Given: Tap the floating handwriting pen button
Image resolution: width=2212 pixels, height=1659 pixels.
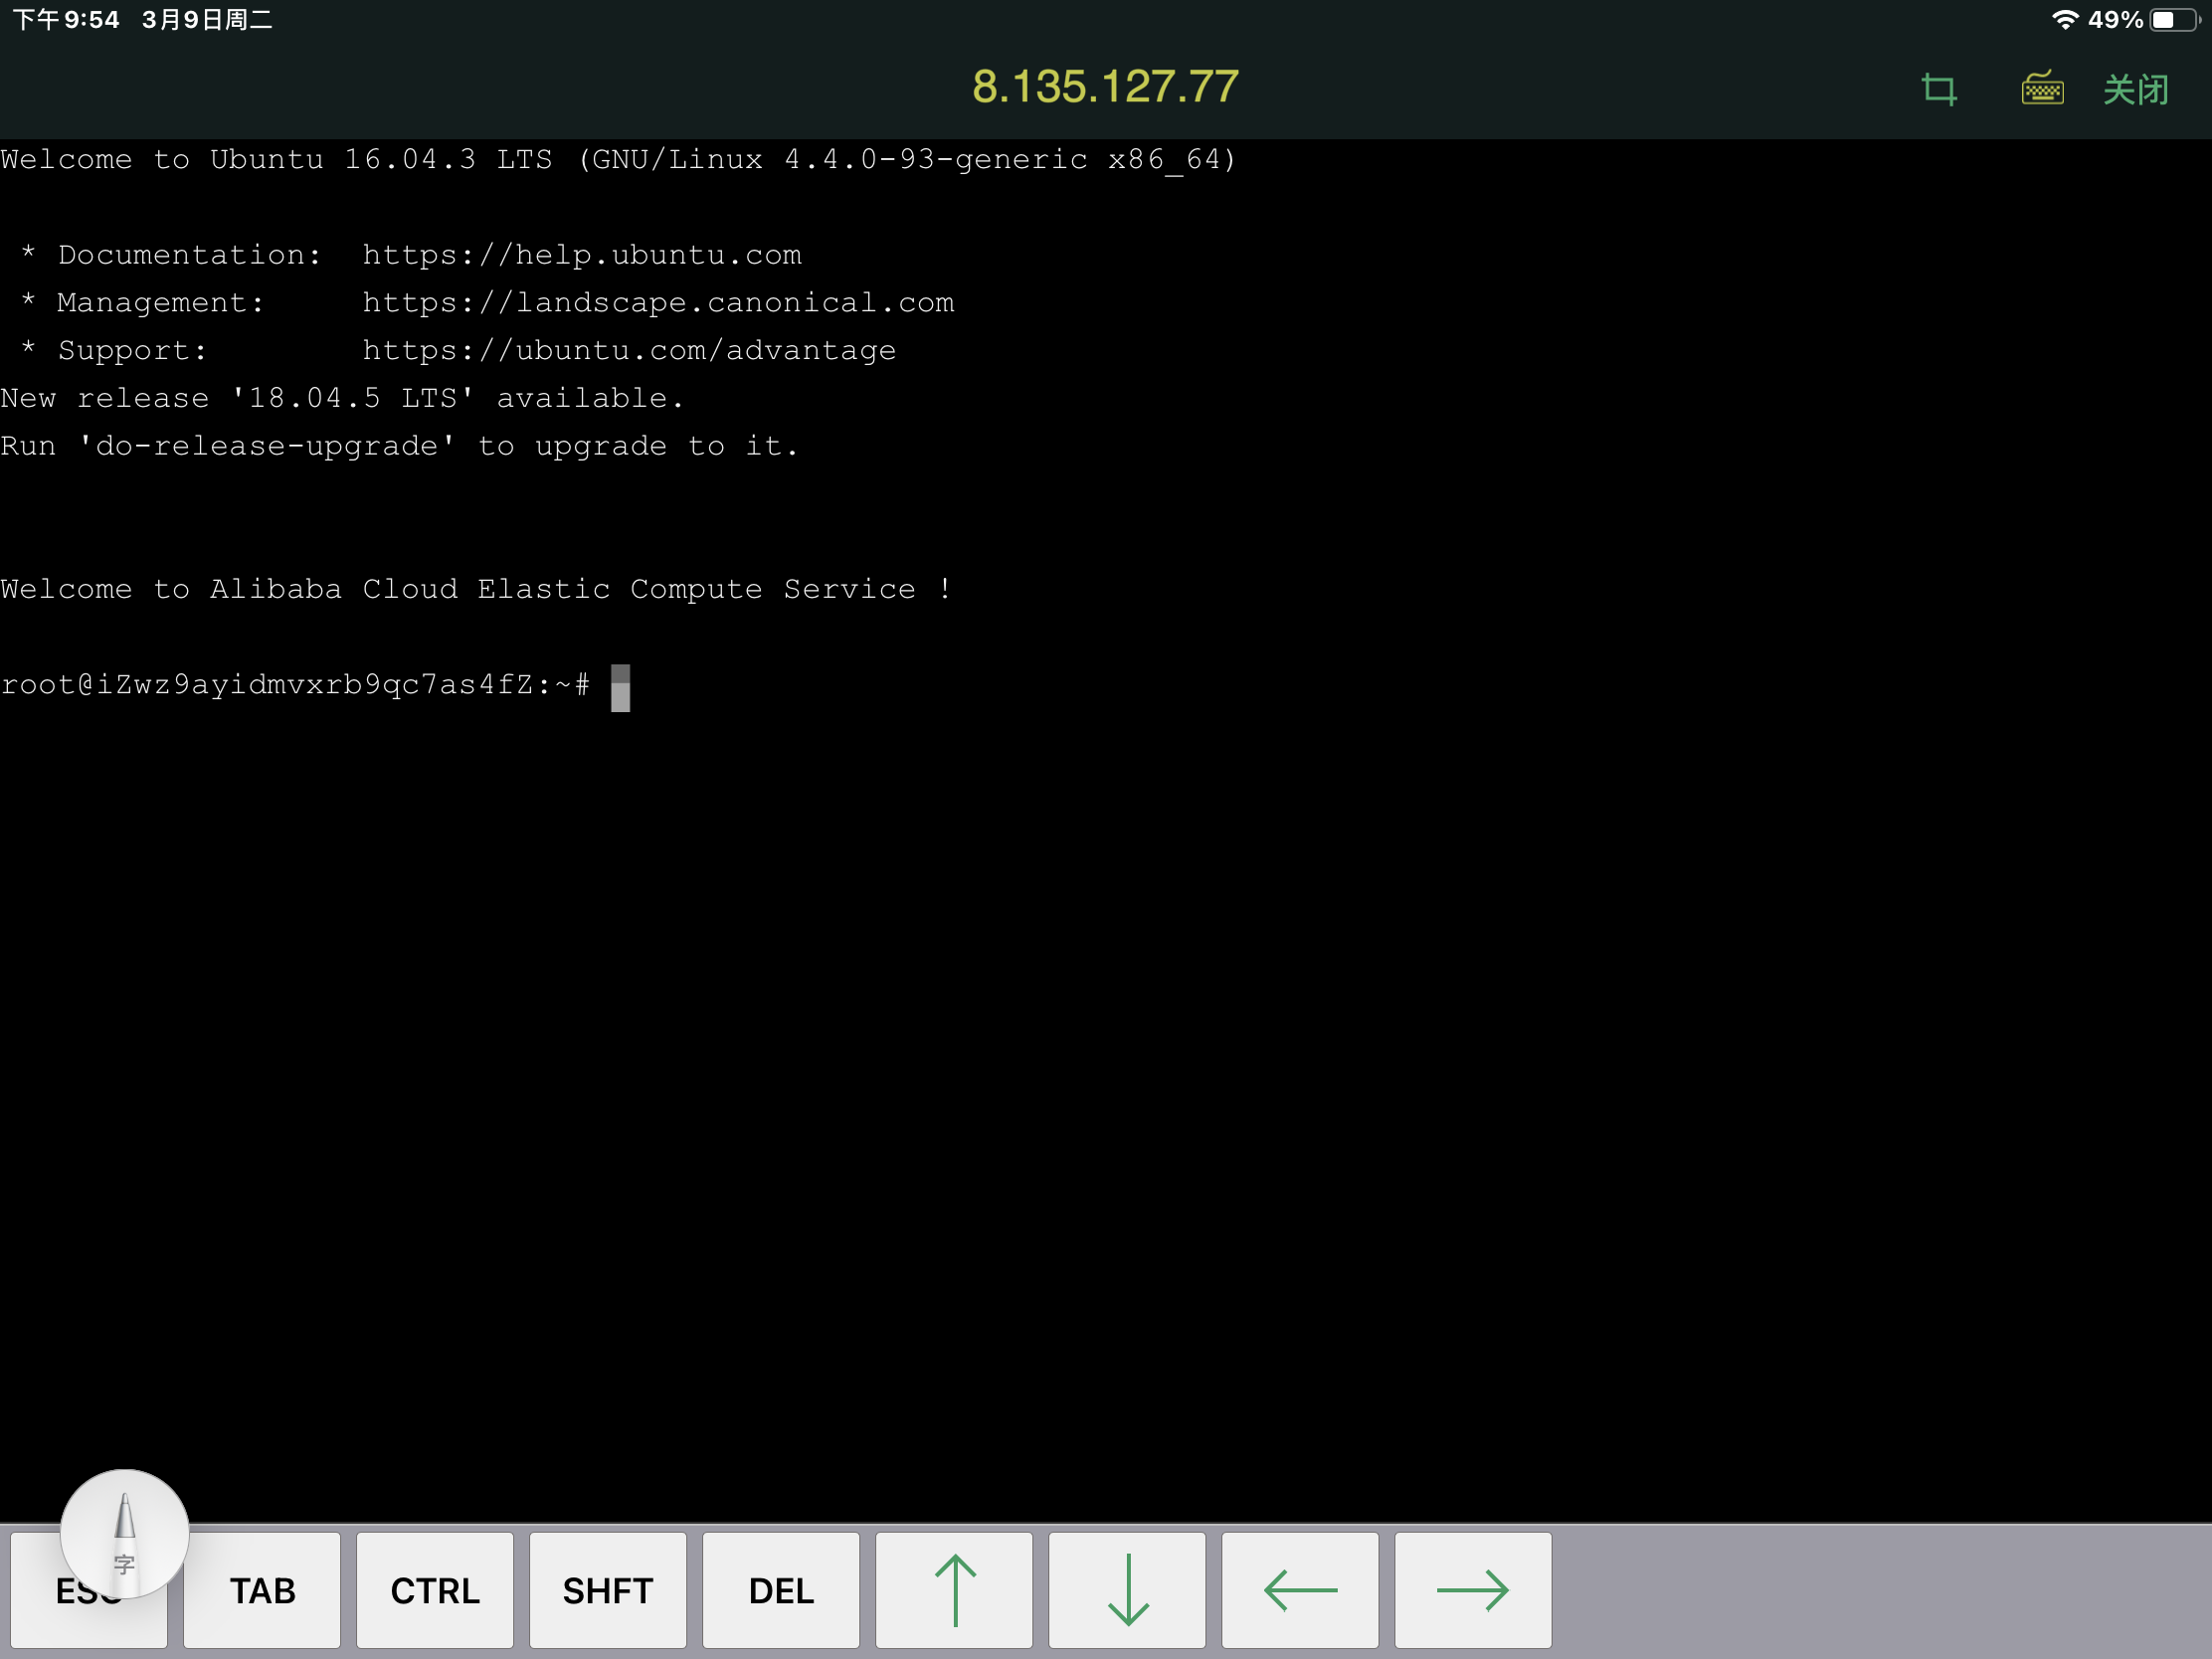Looking at the screenshot, I should (x=124, y=1532).
